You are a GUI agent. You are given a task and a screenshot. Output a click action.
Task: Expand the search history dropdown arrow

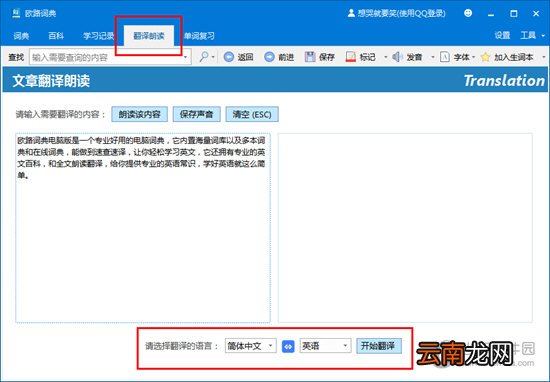click(x=186, y=57)
